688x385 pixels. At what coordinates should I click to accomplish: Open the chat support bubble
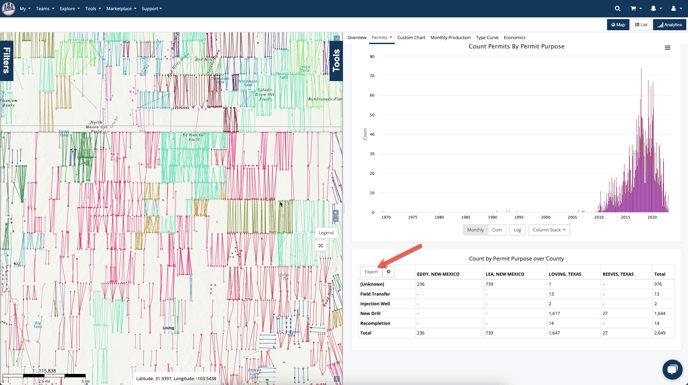point(672,369)
